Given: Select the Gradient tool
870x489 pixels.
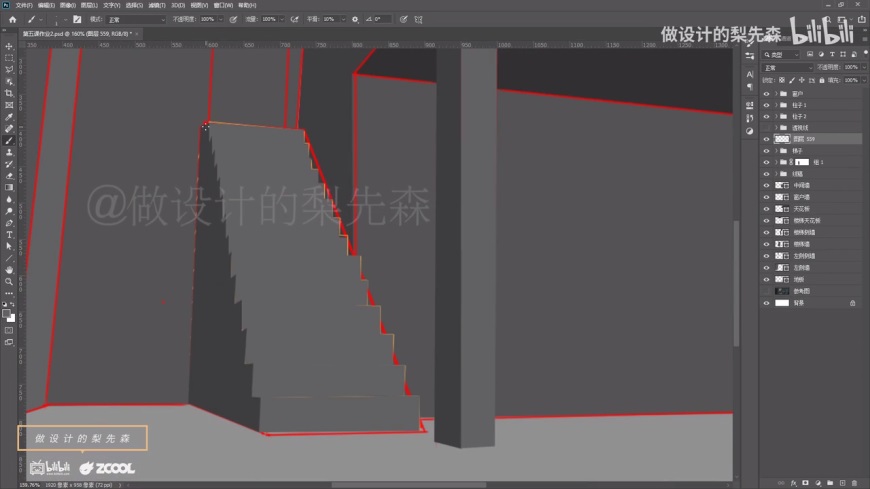Looking at the screenshot, I should click(x=9, y=188).
